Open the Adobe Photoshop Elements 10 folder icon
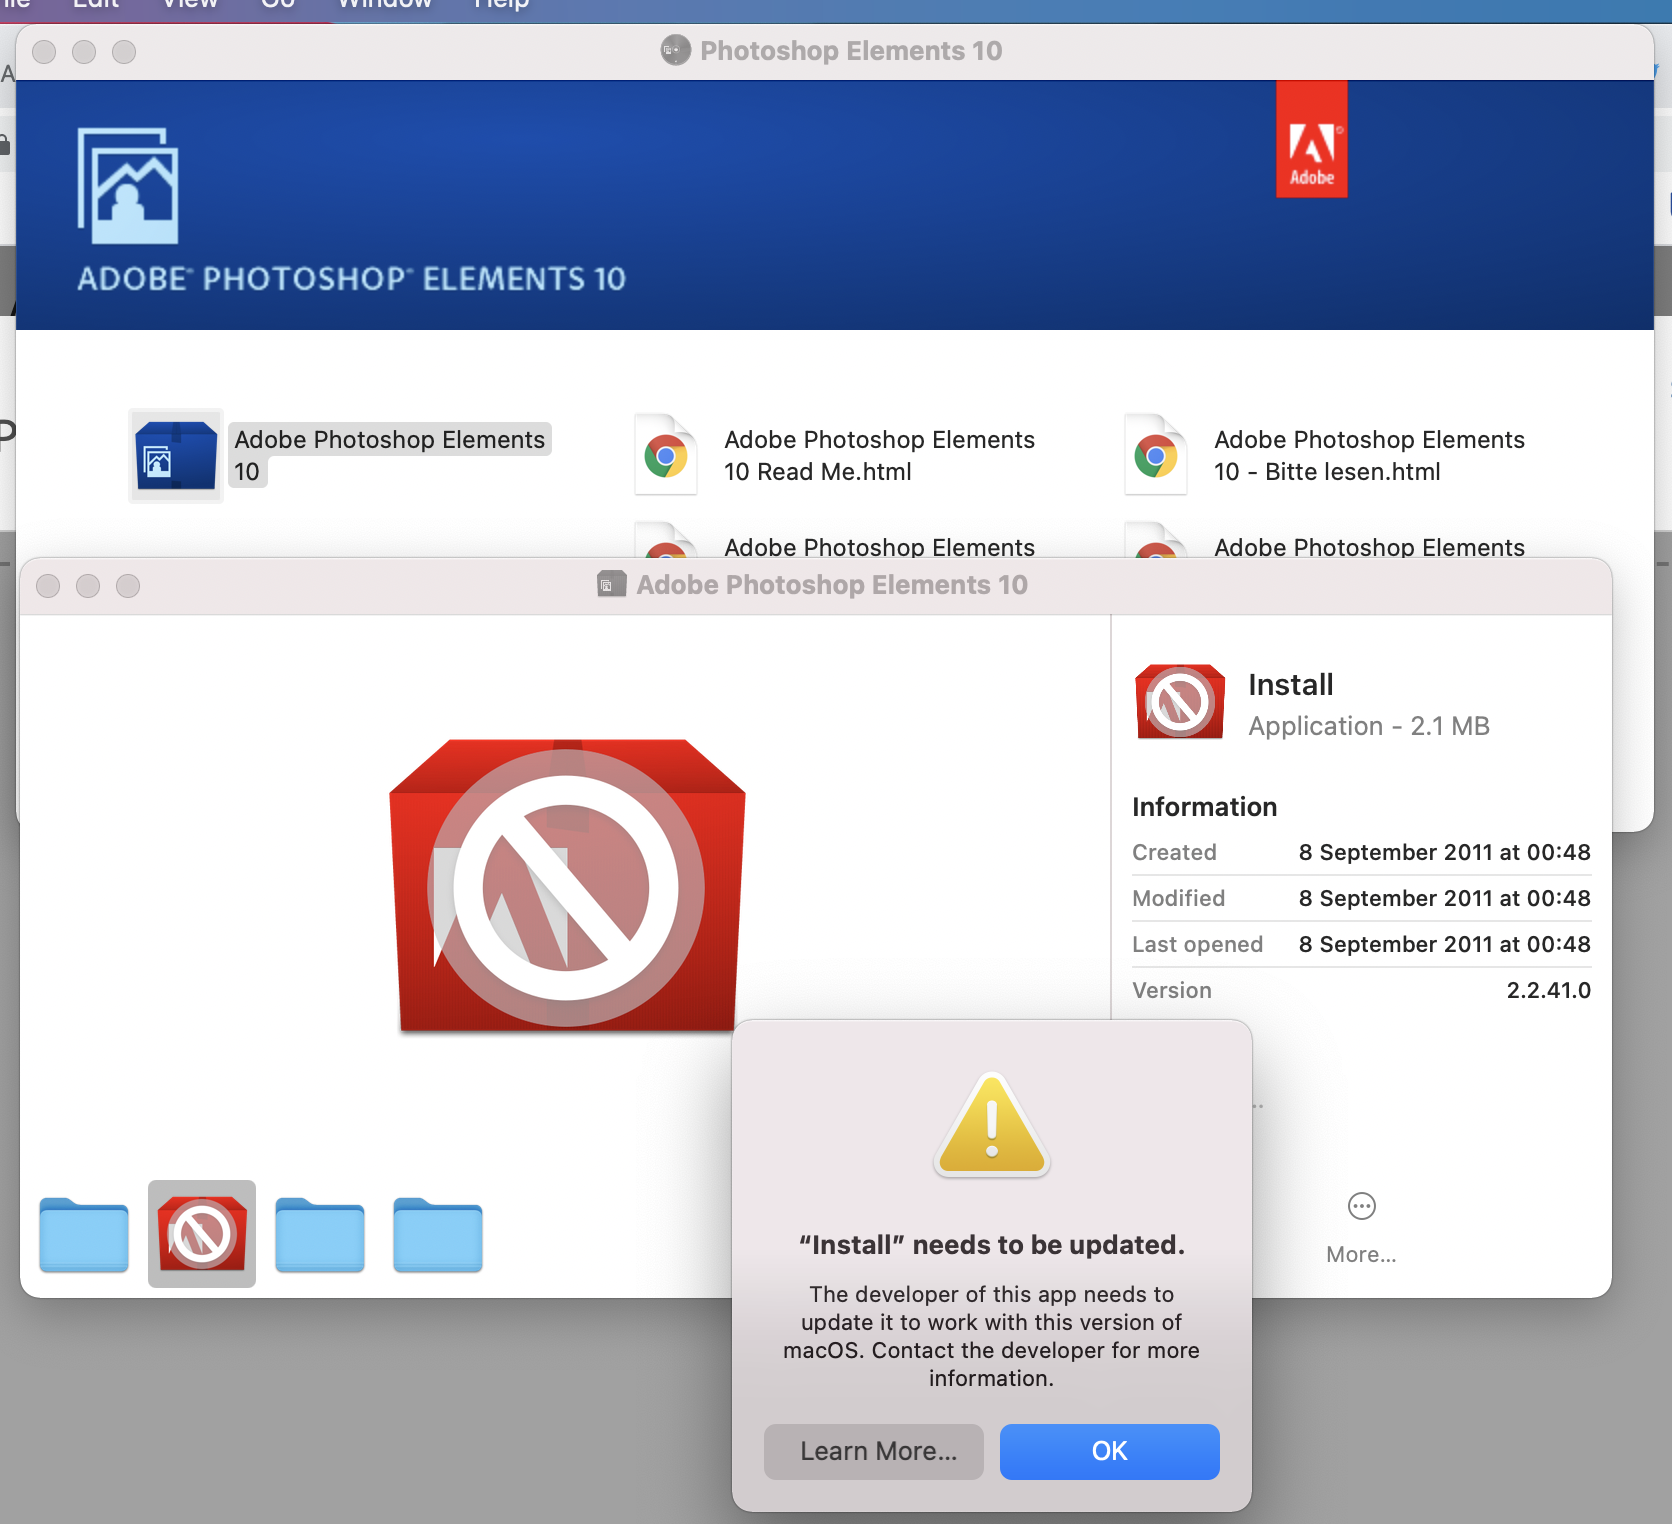Image resolution: width=1672 pixels, height=1524 pixels. pyautogui.click(x=176, y=455)
